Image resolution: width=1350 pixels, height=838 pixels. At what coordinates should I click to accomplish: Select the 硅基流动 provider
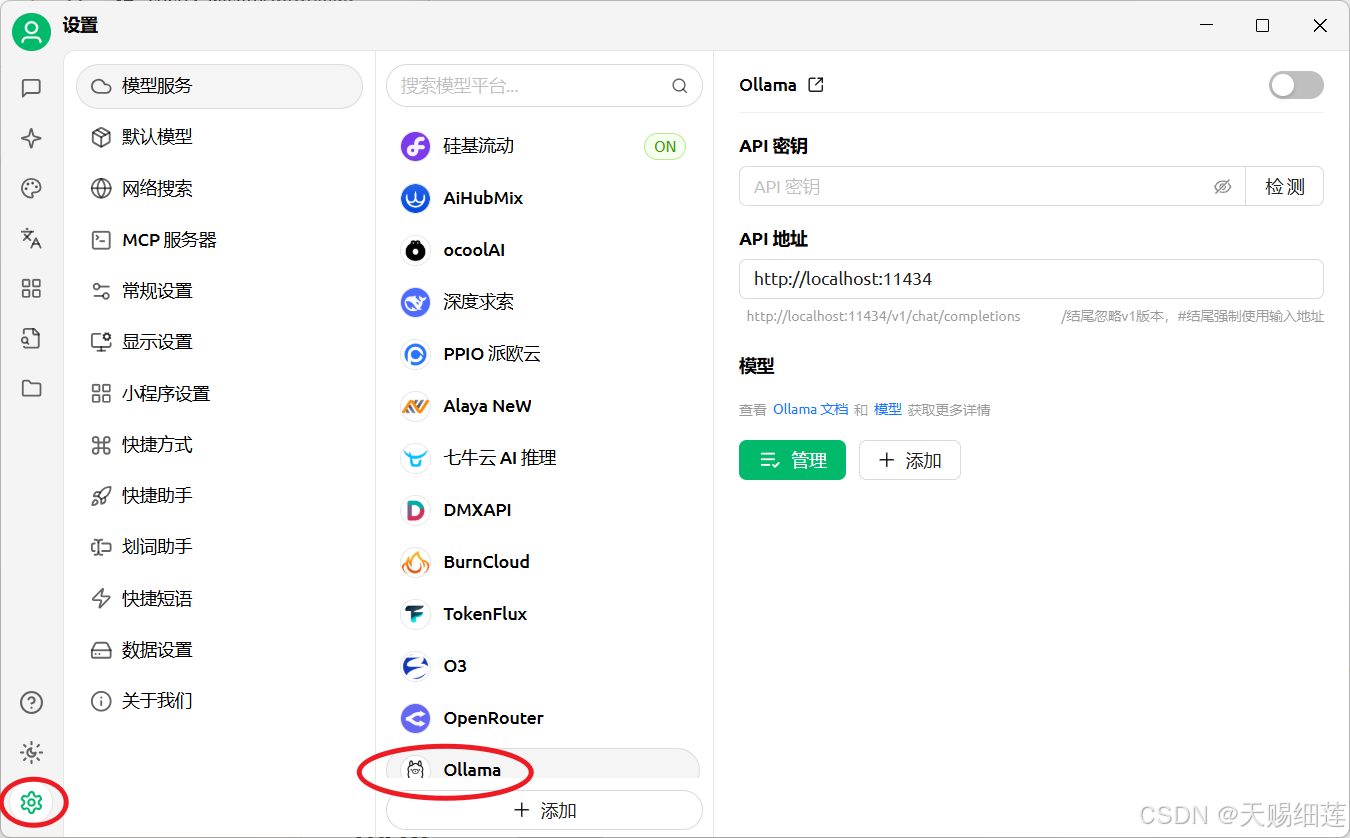point(544,146)
